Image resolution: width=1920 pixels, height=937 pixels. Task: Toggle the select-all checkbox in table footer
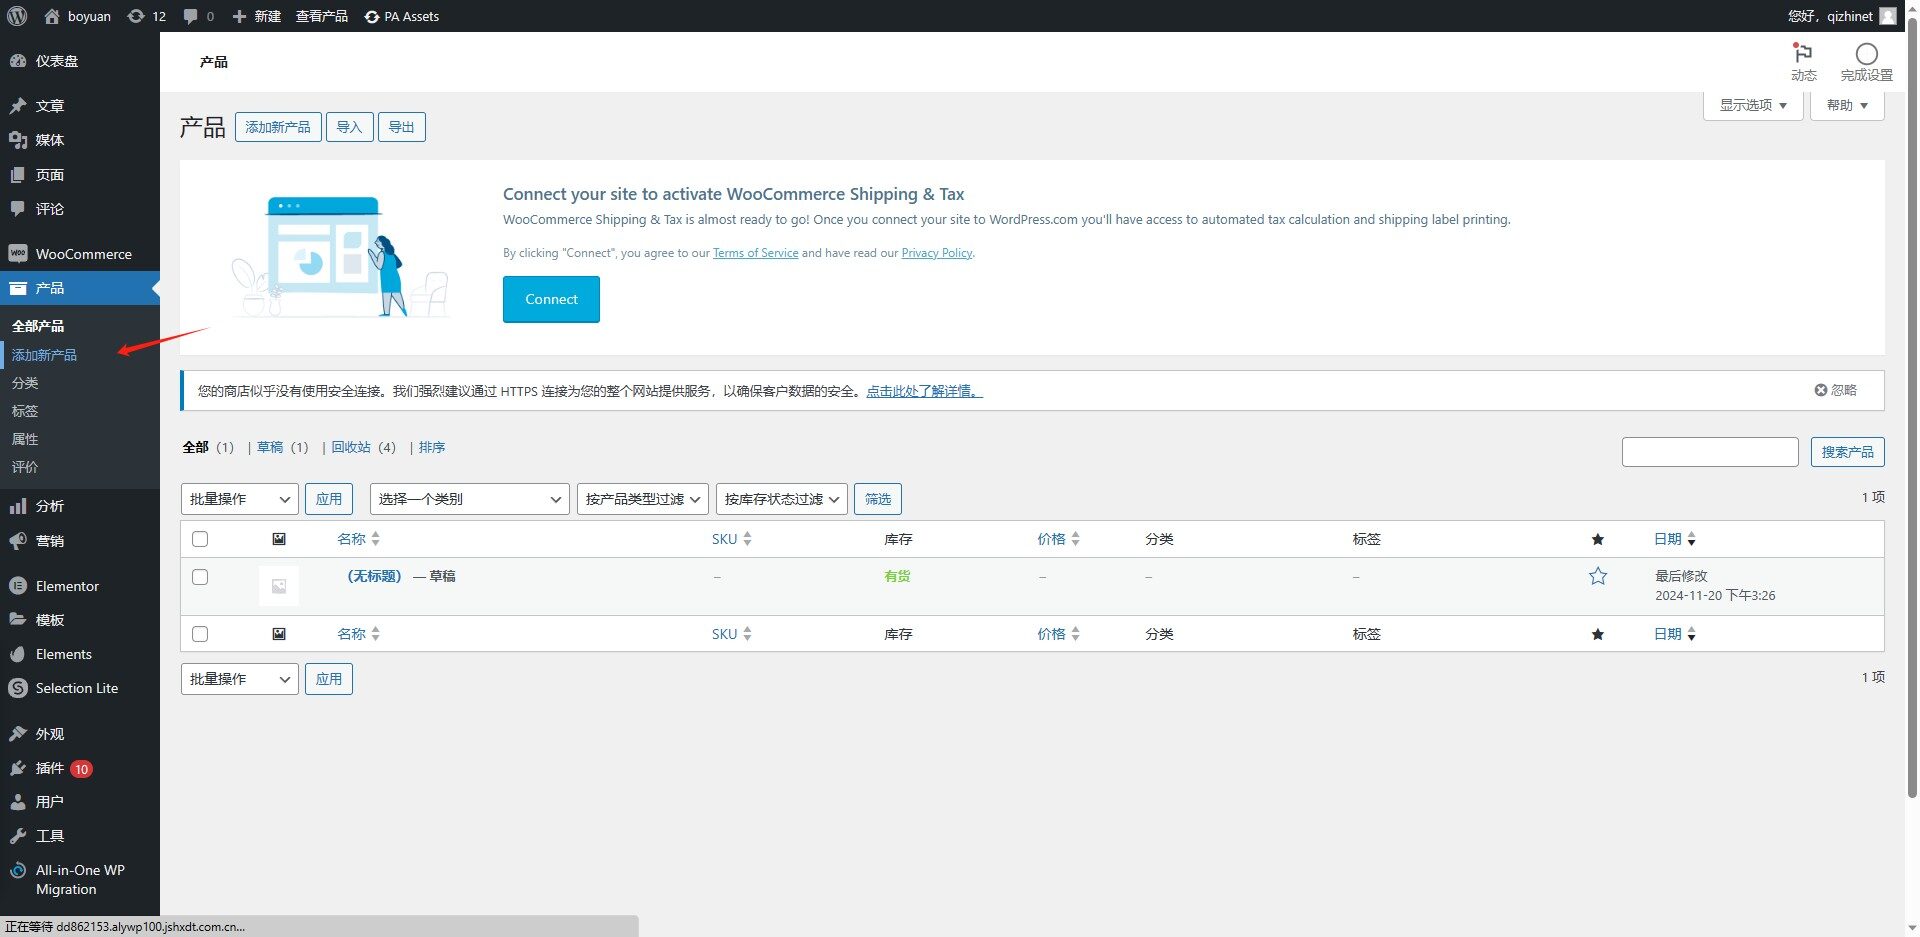point(200,634)
